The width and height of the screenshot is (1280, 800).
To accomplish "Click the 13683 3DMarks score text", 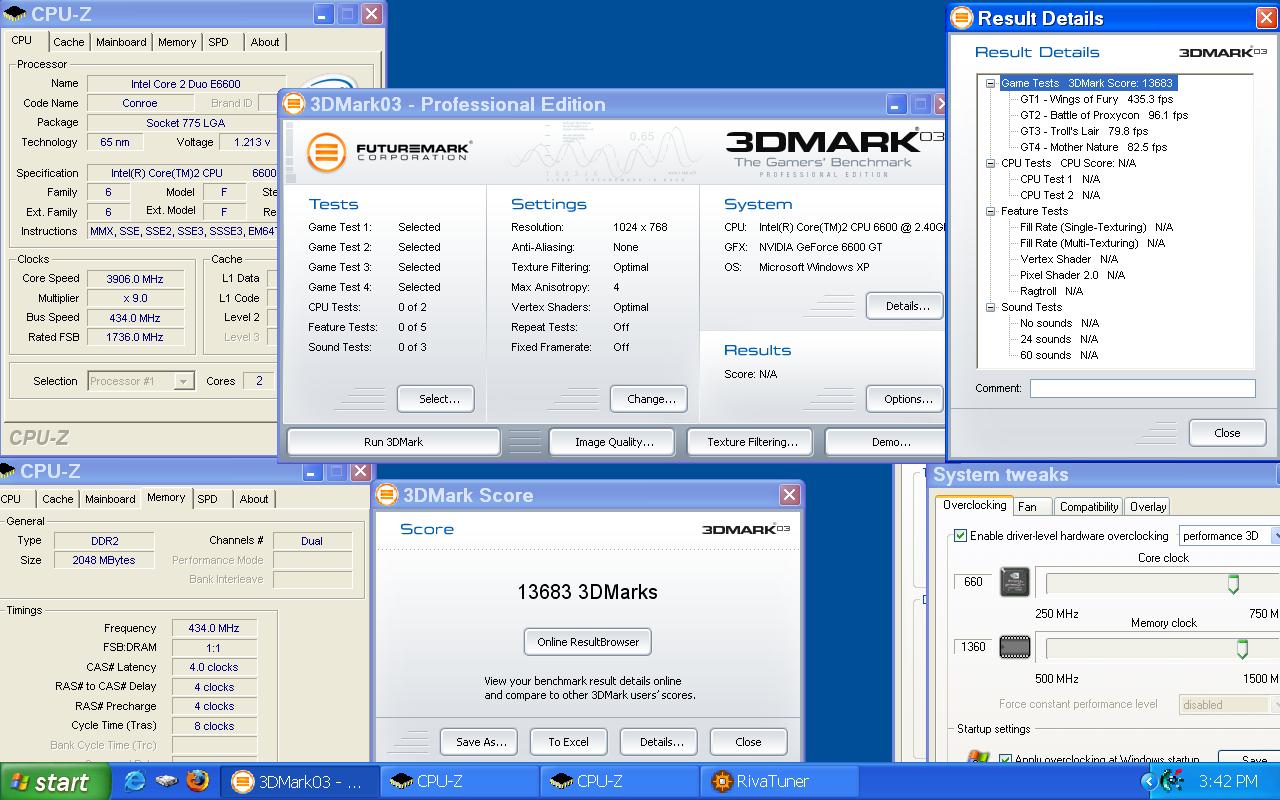I will click(587, 592).
